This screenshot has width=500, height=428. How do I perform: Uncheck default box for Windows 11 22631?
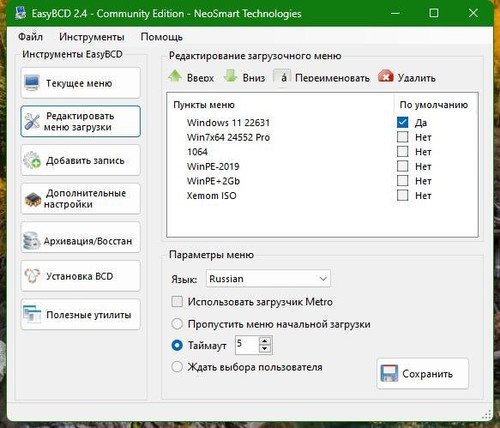402,122
